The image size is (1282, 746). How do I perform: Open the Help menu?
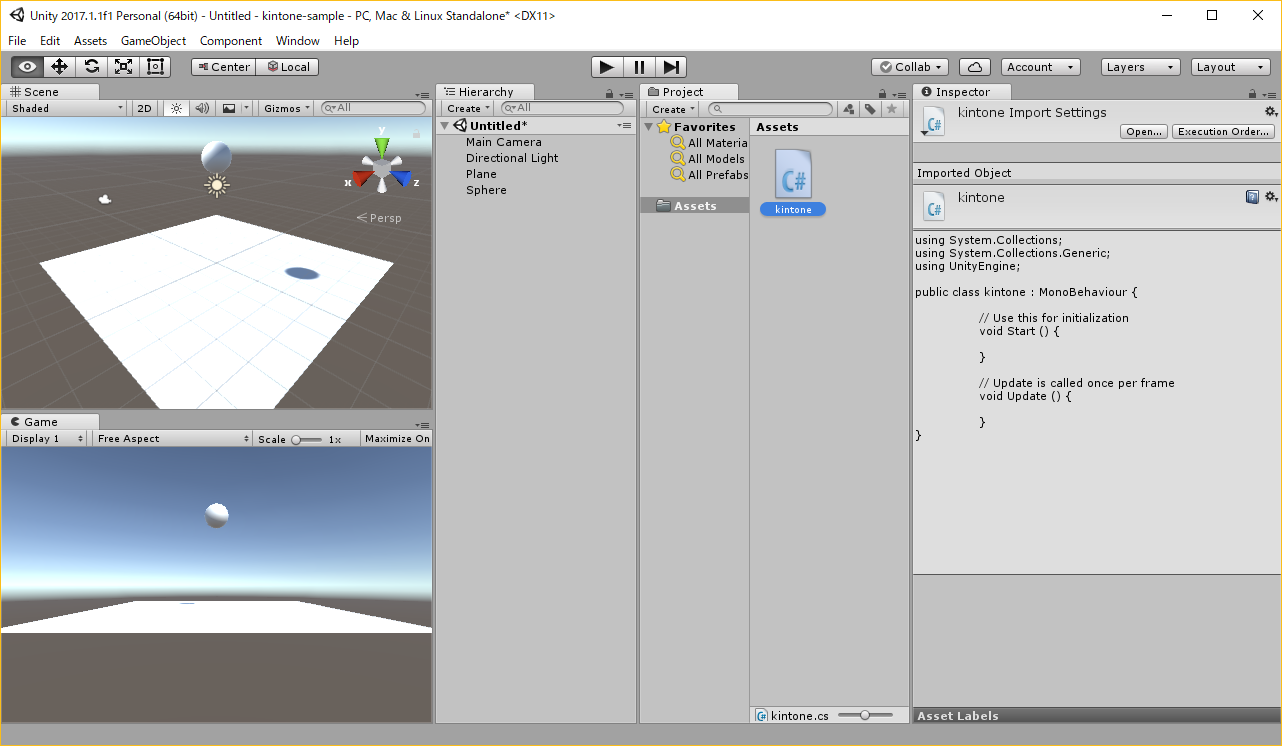pyautogui.click(x=346, y=41)
